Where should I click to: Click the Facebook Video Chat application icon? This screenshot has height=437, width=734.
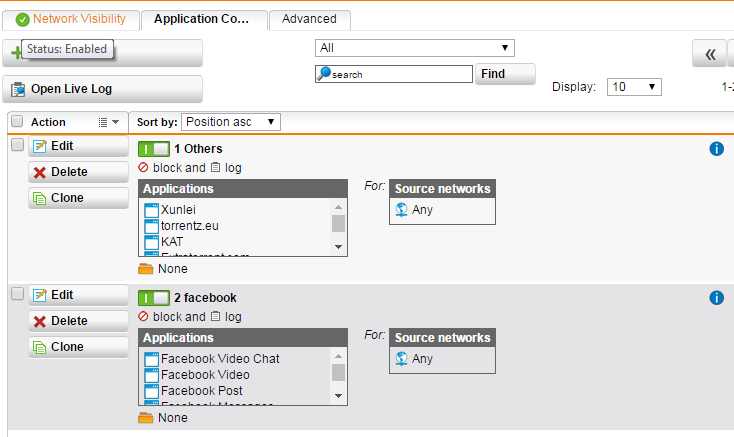(x=151, y=359)
